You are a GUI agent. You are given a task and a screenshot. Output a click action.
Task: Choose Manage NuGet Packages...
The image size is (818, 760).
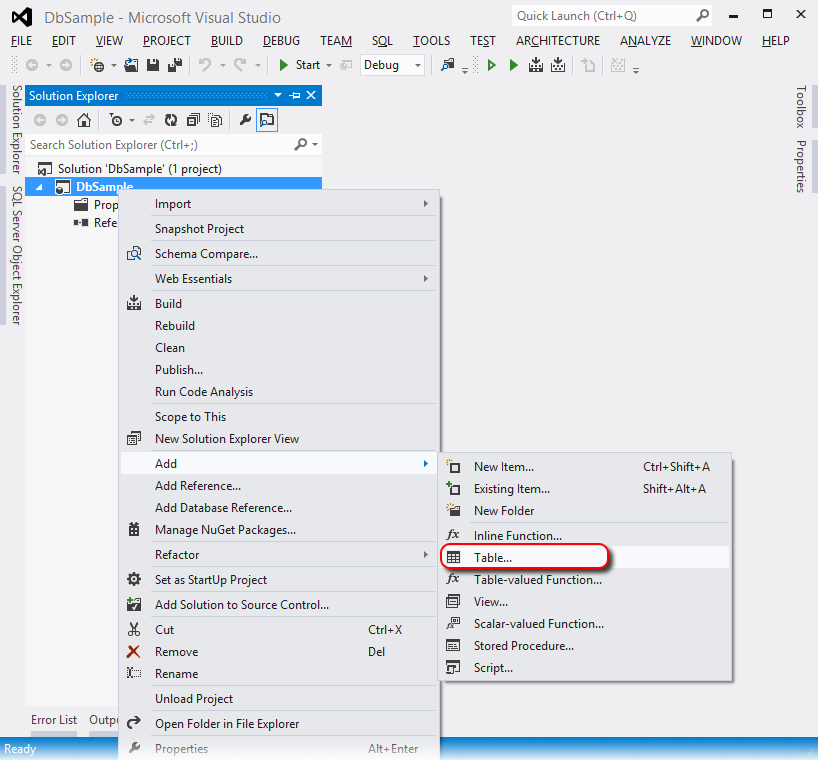point(279,530)
